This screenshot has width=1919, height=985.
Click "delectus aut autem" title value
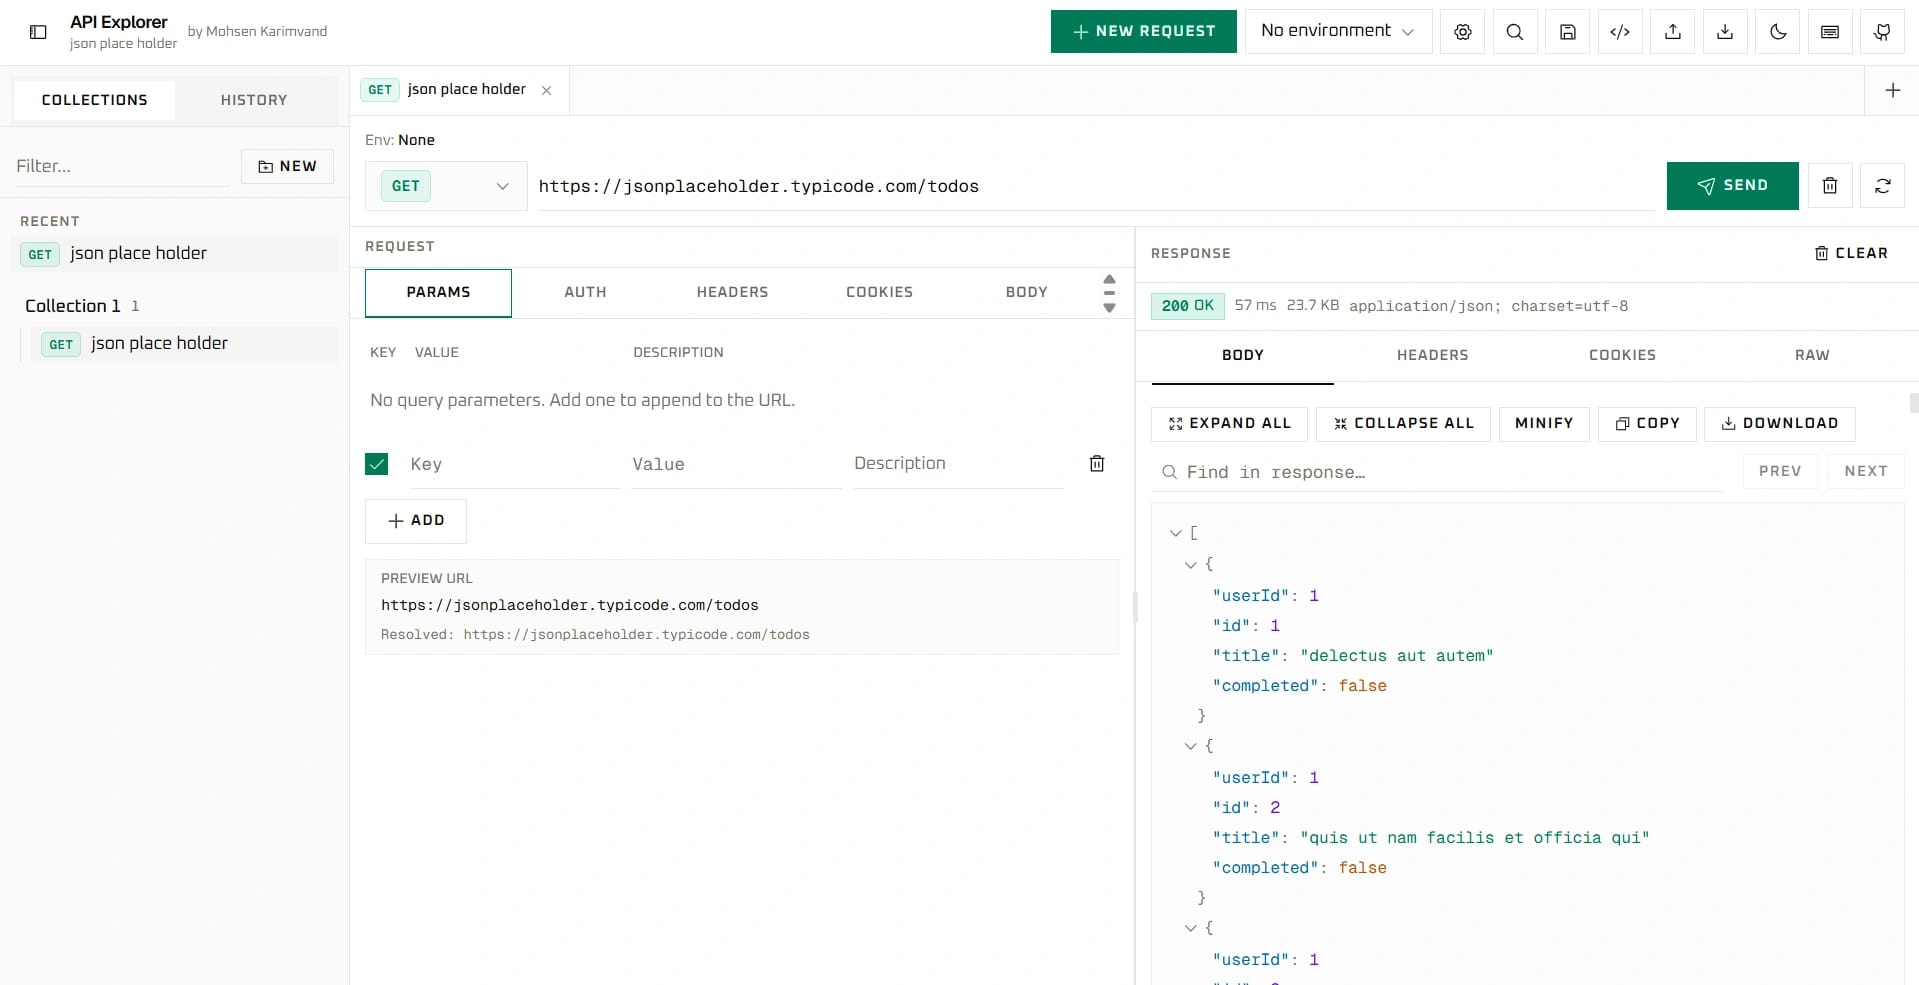(x=1397, y=657)
